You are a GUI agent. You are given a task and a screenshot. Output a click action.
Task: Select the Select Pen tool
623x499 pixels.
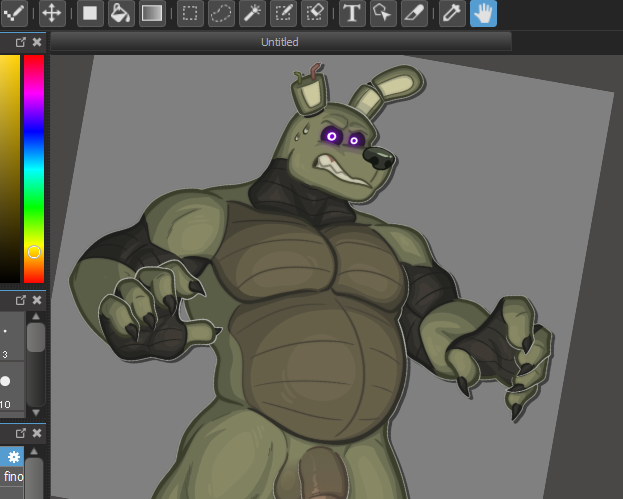[x=283, y=13]
